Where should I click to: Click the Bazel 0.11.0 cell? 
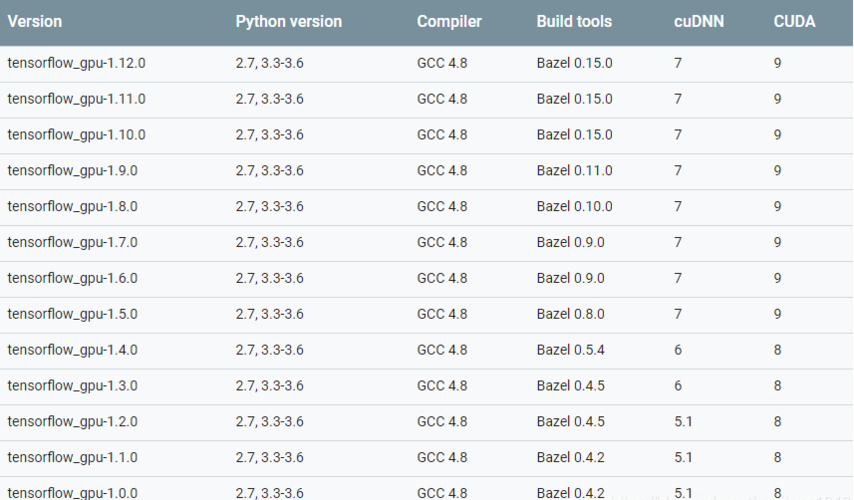click(x=574, y=171)
